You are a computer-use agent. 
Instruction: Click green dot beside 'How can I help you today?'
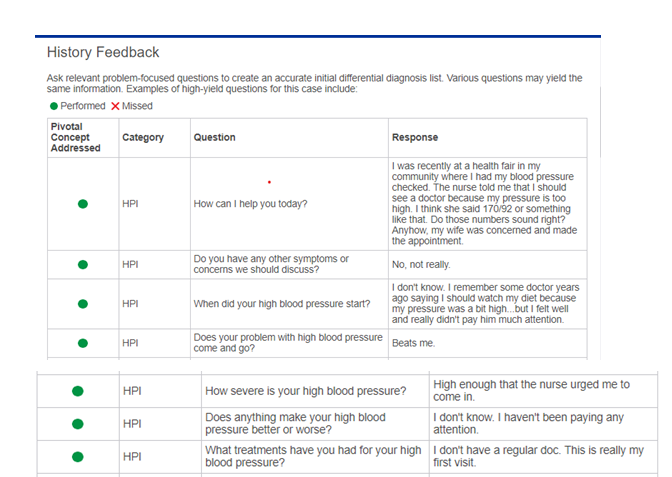point(83,204)
